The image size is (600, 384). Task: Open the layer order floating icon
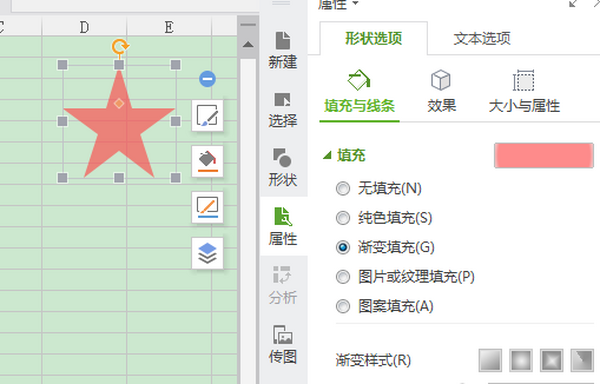point(207,253)
